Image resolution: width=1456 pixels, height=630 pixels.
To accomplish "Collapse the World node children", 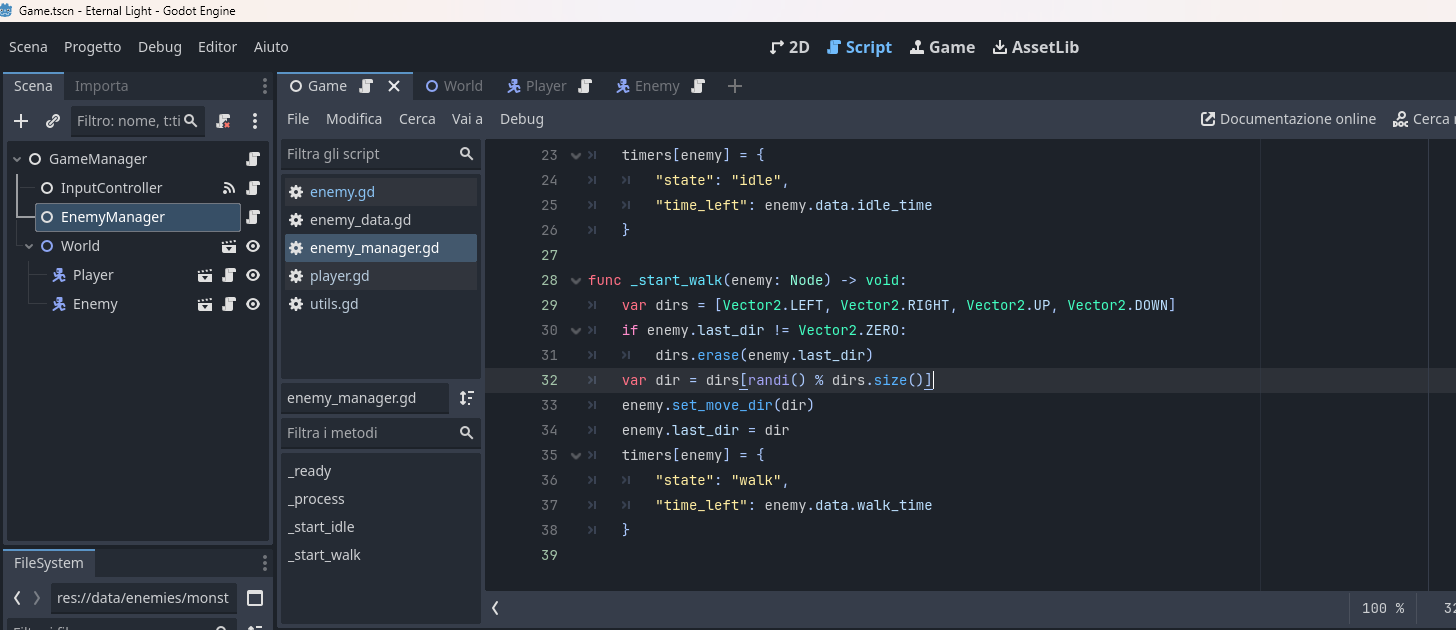I will (29, 246).
